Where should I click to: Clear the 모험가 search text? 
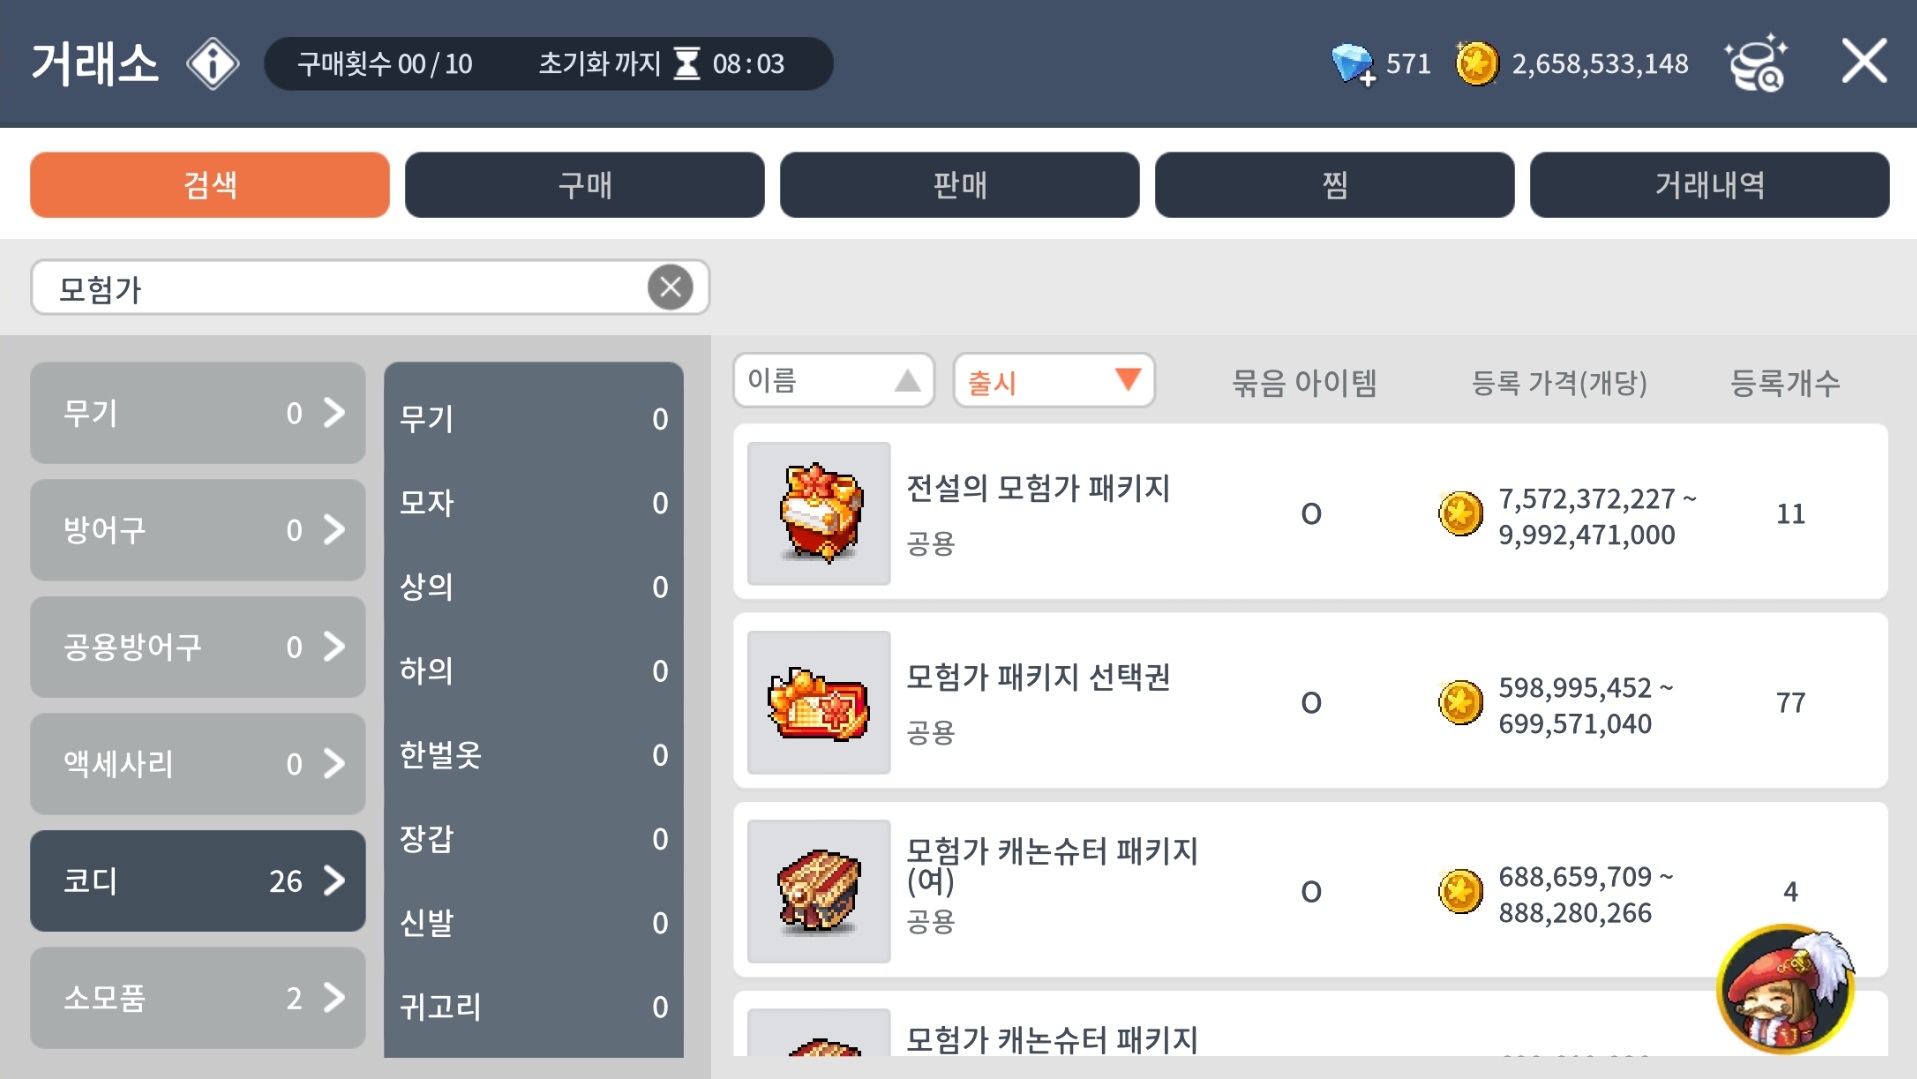[670, 288]
